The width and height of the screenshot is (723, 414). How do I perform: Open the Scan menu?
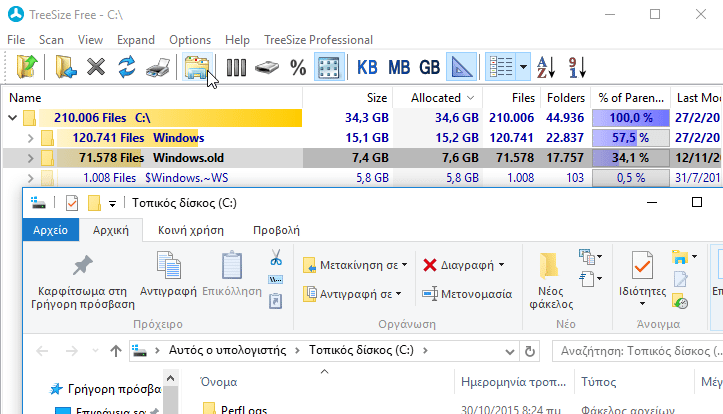pyautogui.click(x=51, y=40)
